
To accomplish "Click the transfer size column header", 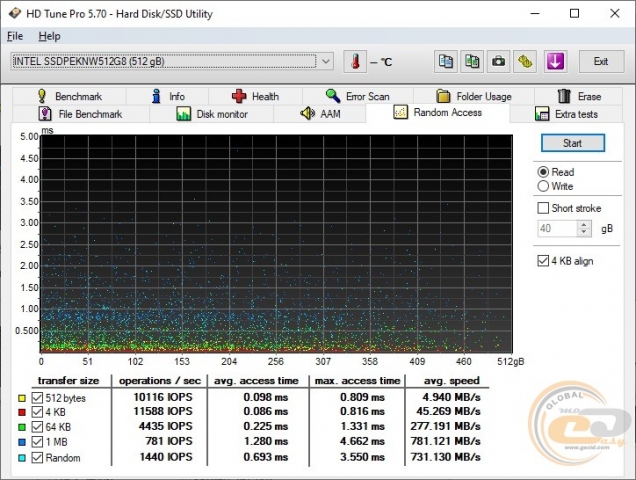I will [68, 381].
